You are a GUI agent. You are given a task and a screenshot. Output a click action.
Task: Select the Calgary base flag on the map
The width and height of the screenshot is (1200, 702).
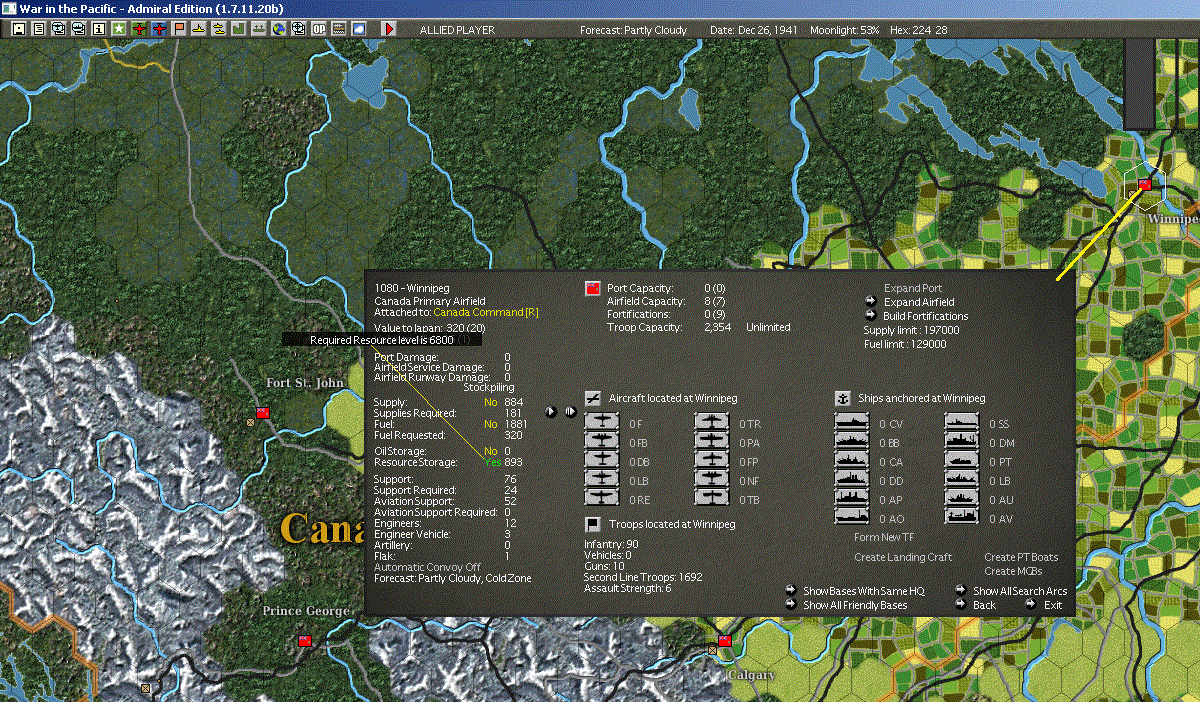724,640
